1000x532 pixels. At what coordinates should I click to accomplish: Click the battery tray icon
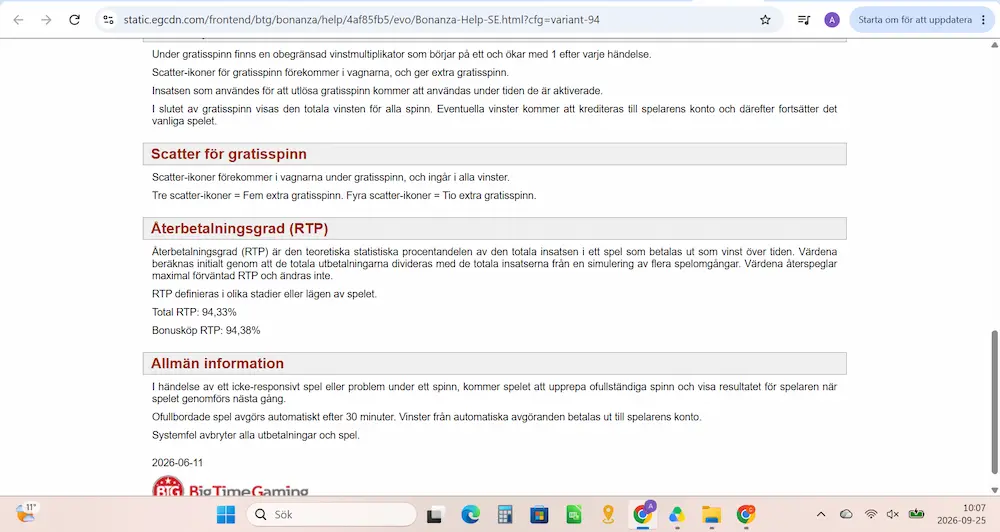pos(916,514)
